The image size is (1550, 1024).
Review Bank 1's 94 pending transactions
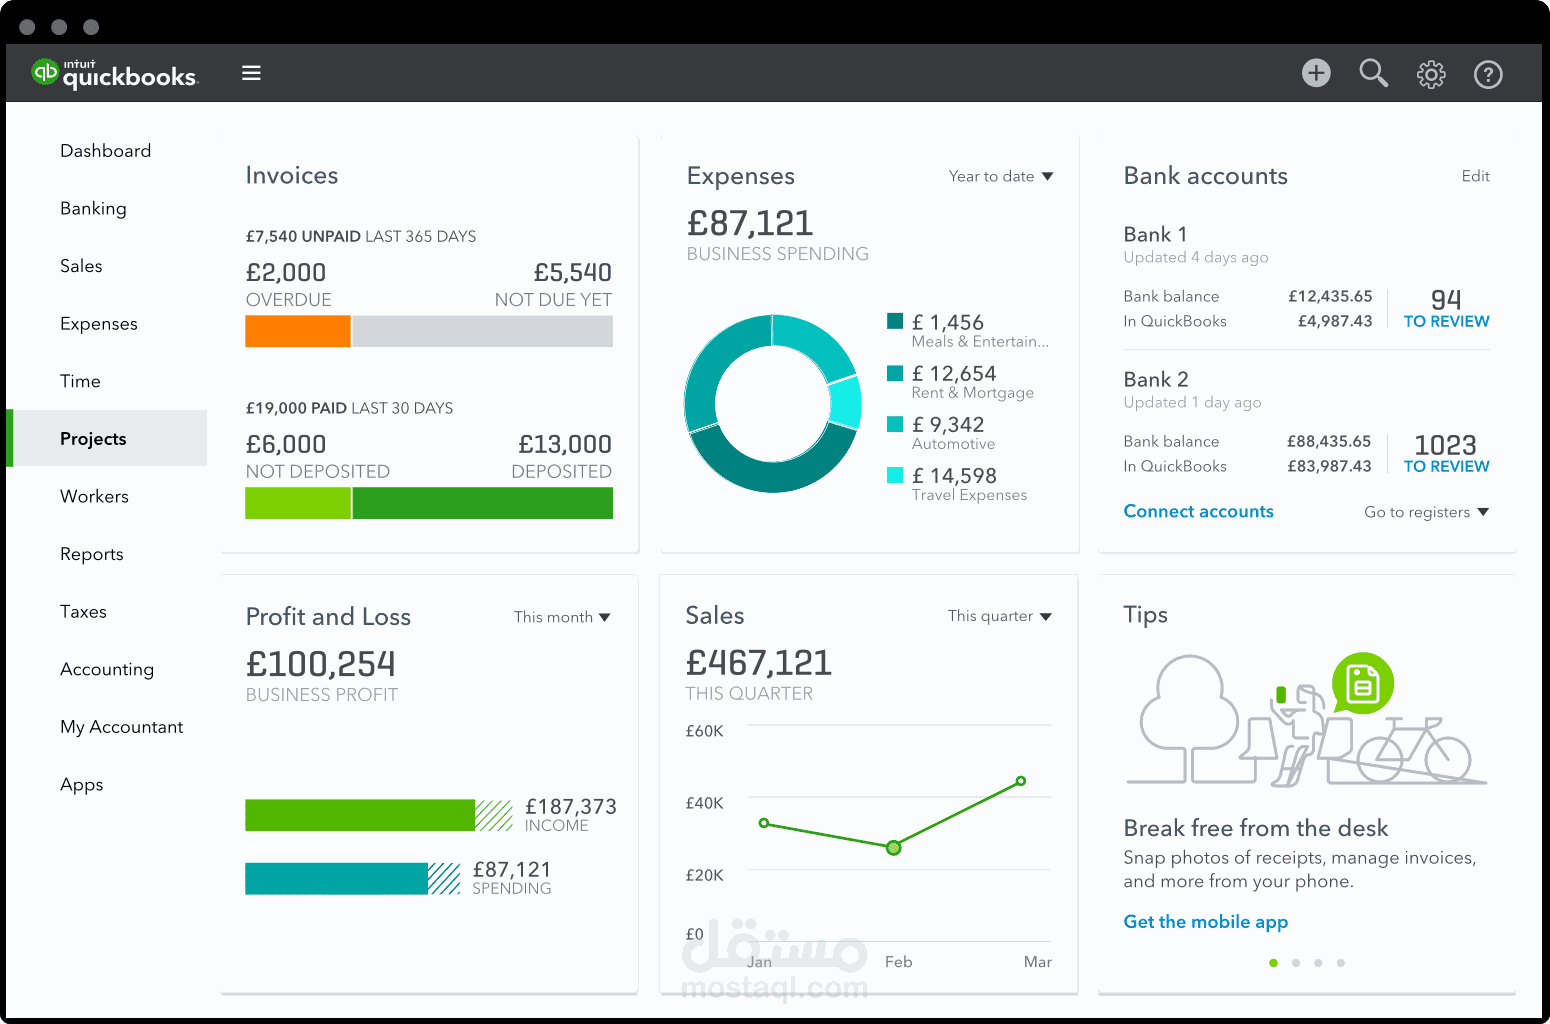pyautogui.click(x=1446, y=308)
